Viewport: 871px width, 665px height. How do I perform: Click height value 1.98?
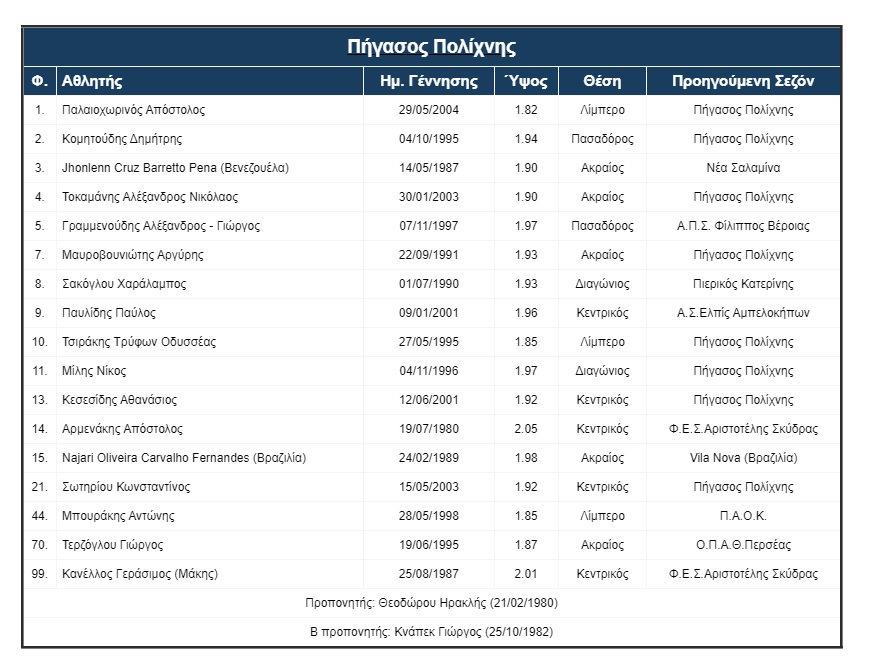(x=526, y=458)
